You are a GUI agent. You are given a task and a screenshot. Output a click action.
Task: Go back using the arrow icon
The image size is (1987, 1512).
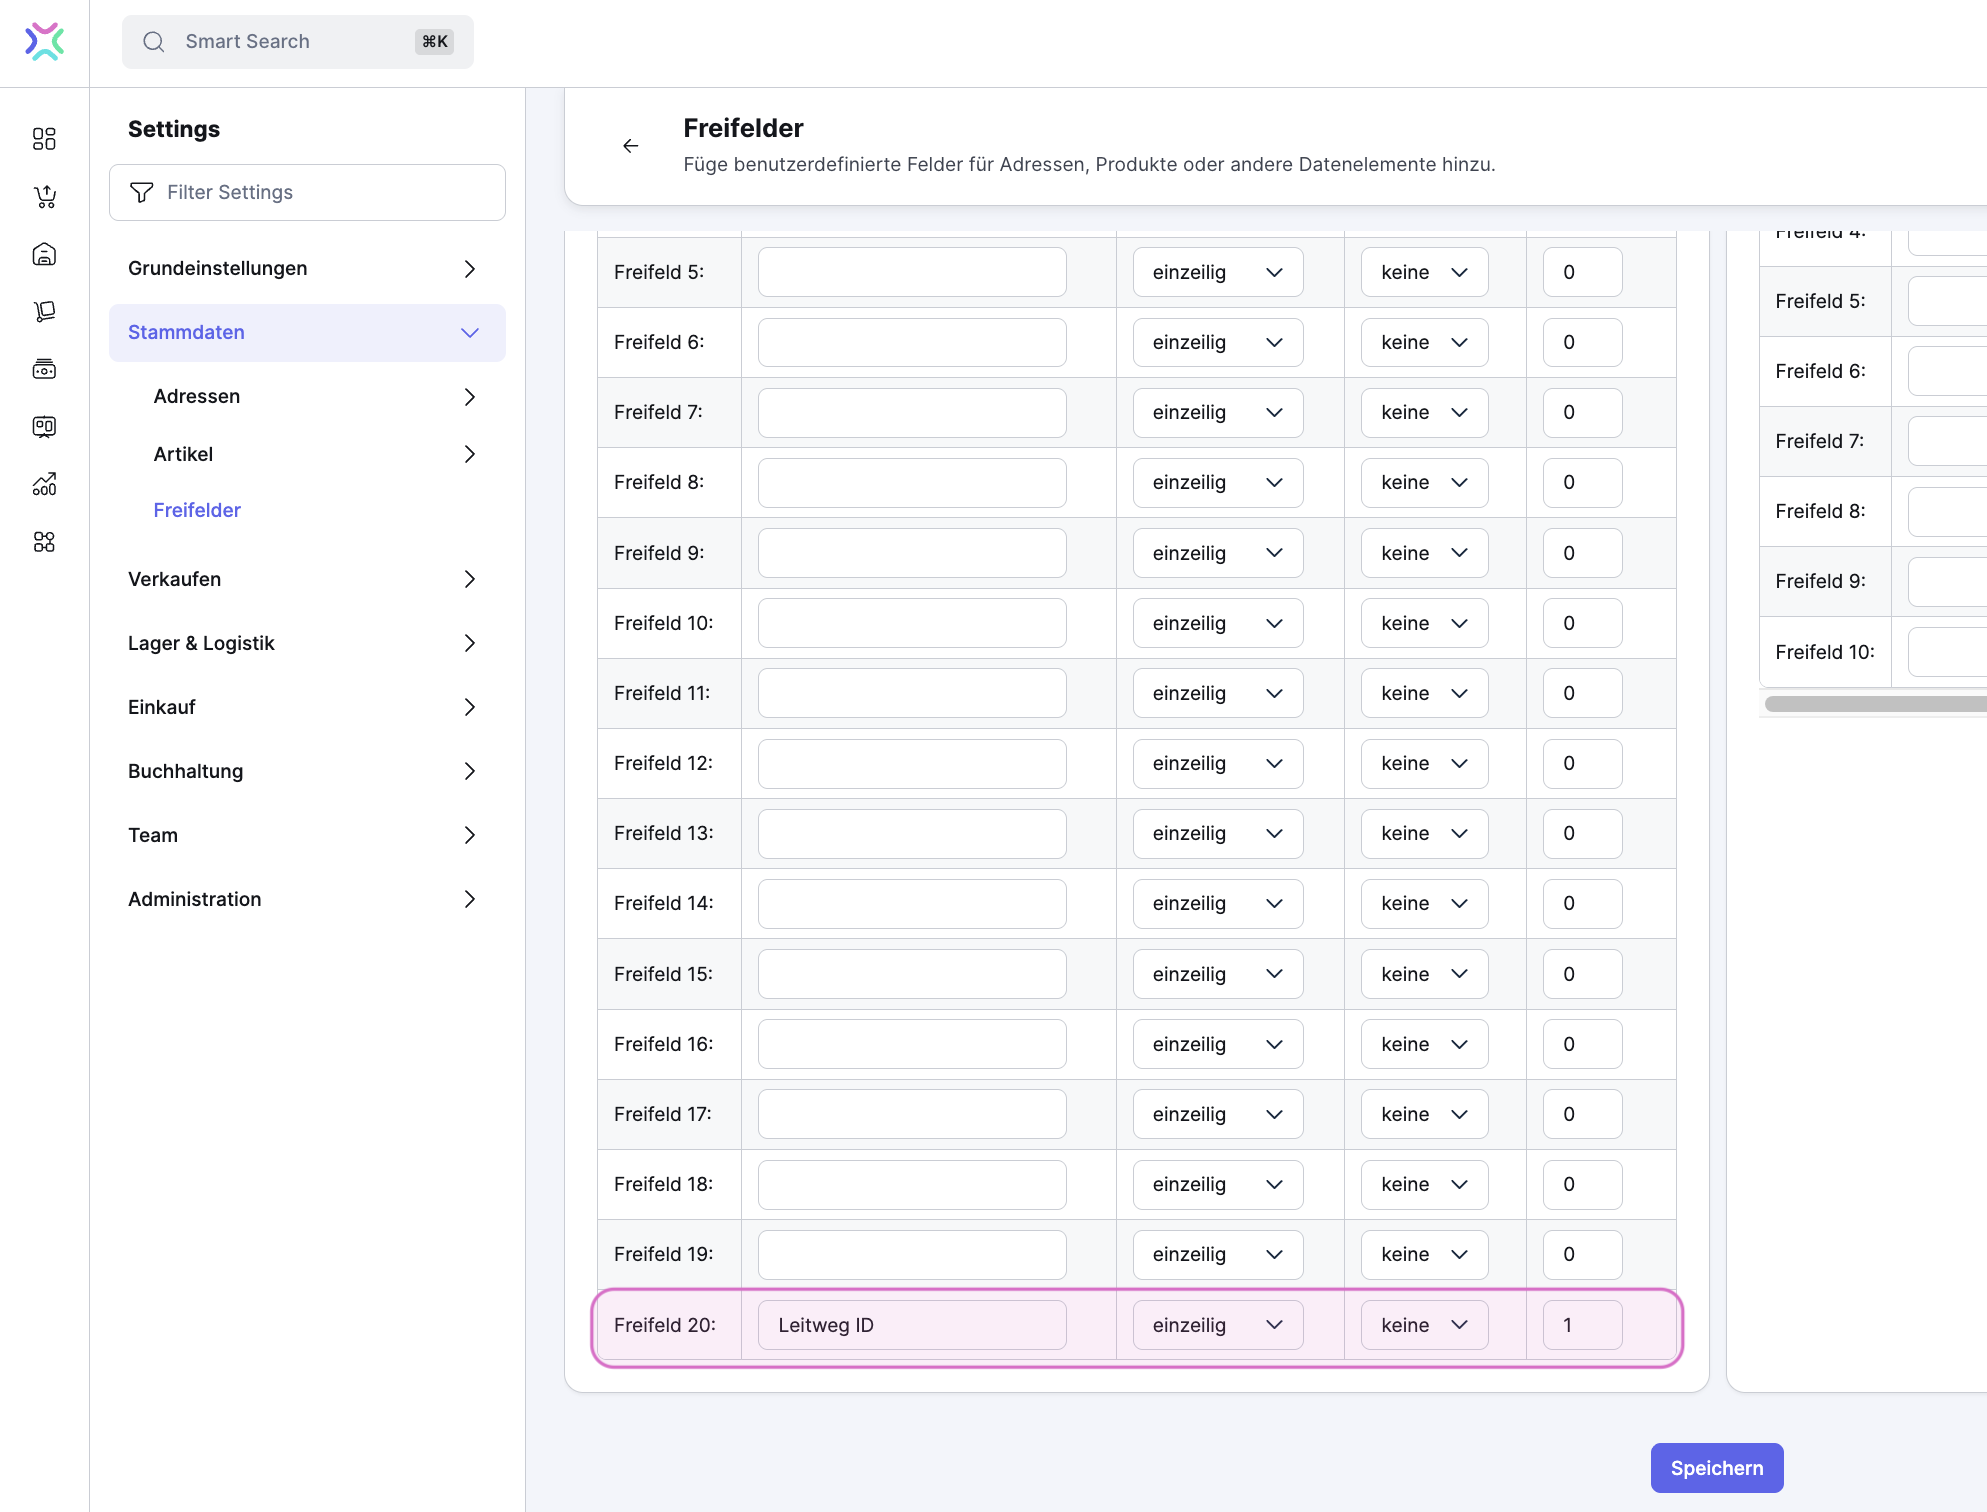630,146
